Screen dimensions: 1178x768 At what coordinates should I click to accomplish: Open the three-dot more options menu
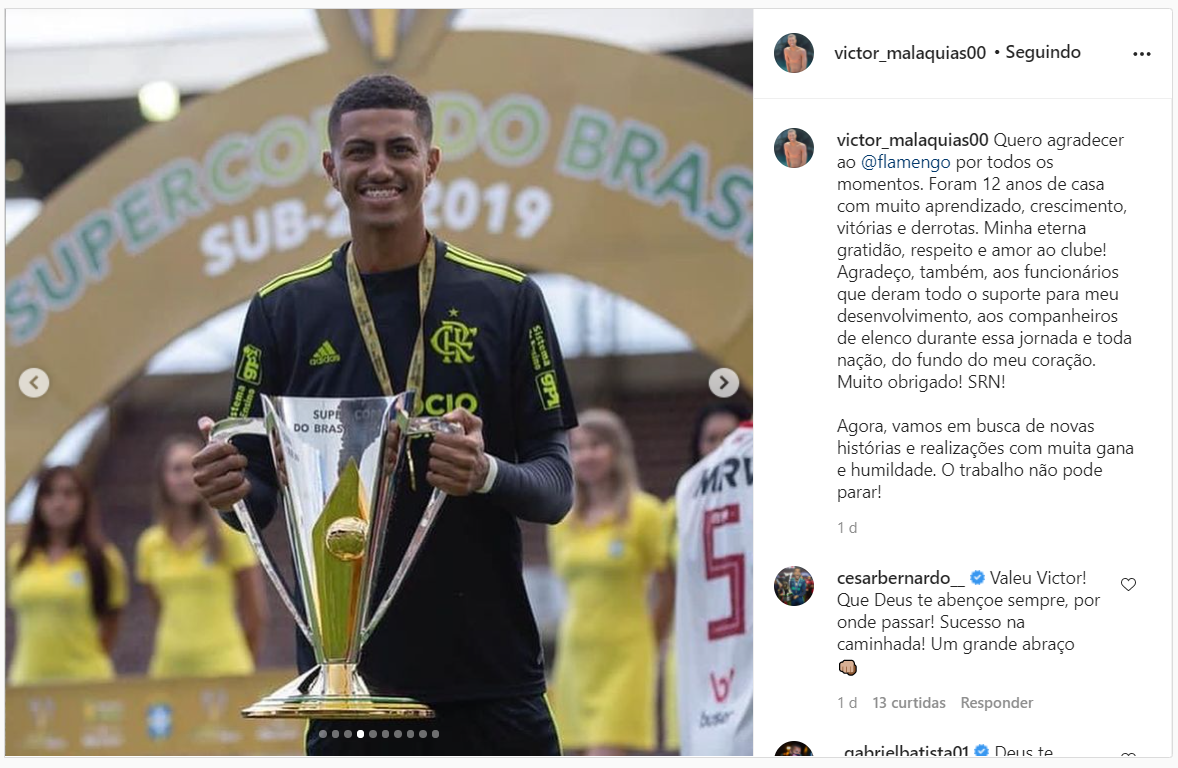(1141, 53)
